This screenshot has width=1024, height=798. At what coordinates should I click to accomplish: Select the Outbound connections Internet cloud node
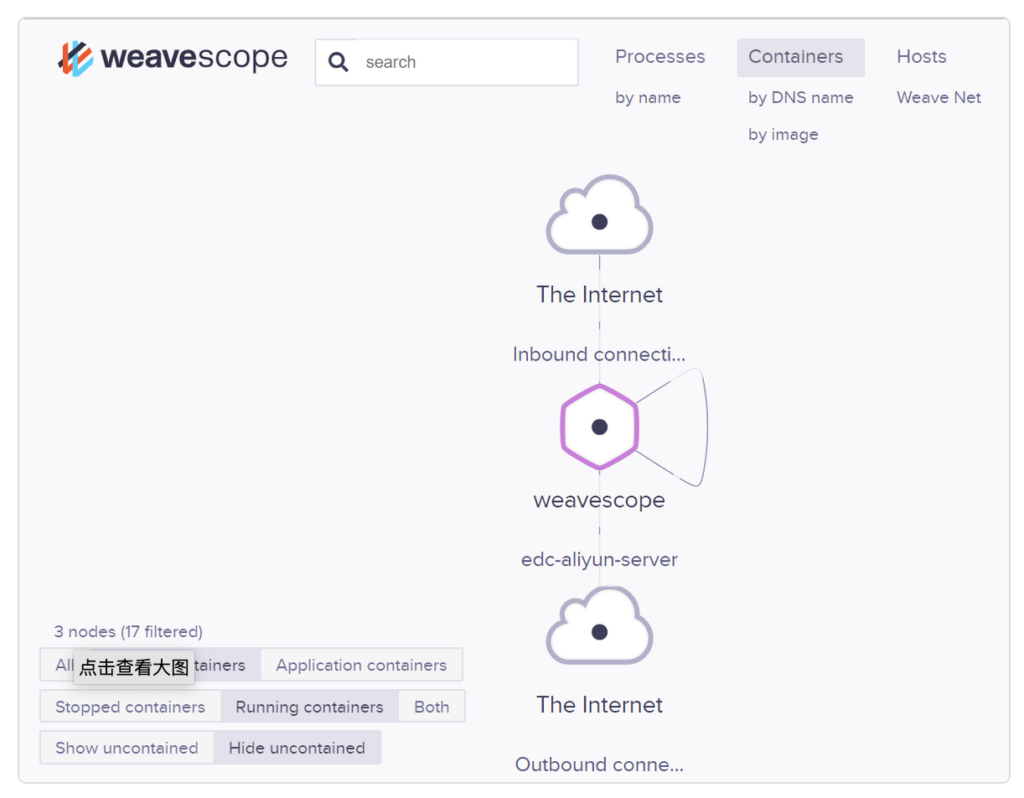(600, 625)
